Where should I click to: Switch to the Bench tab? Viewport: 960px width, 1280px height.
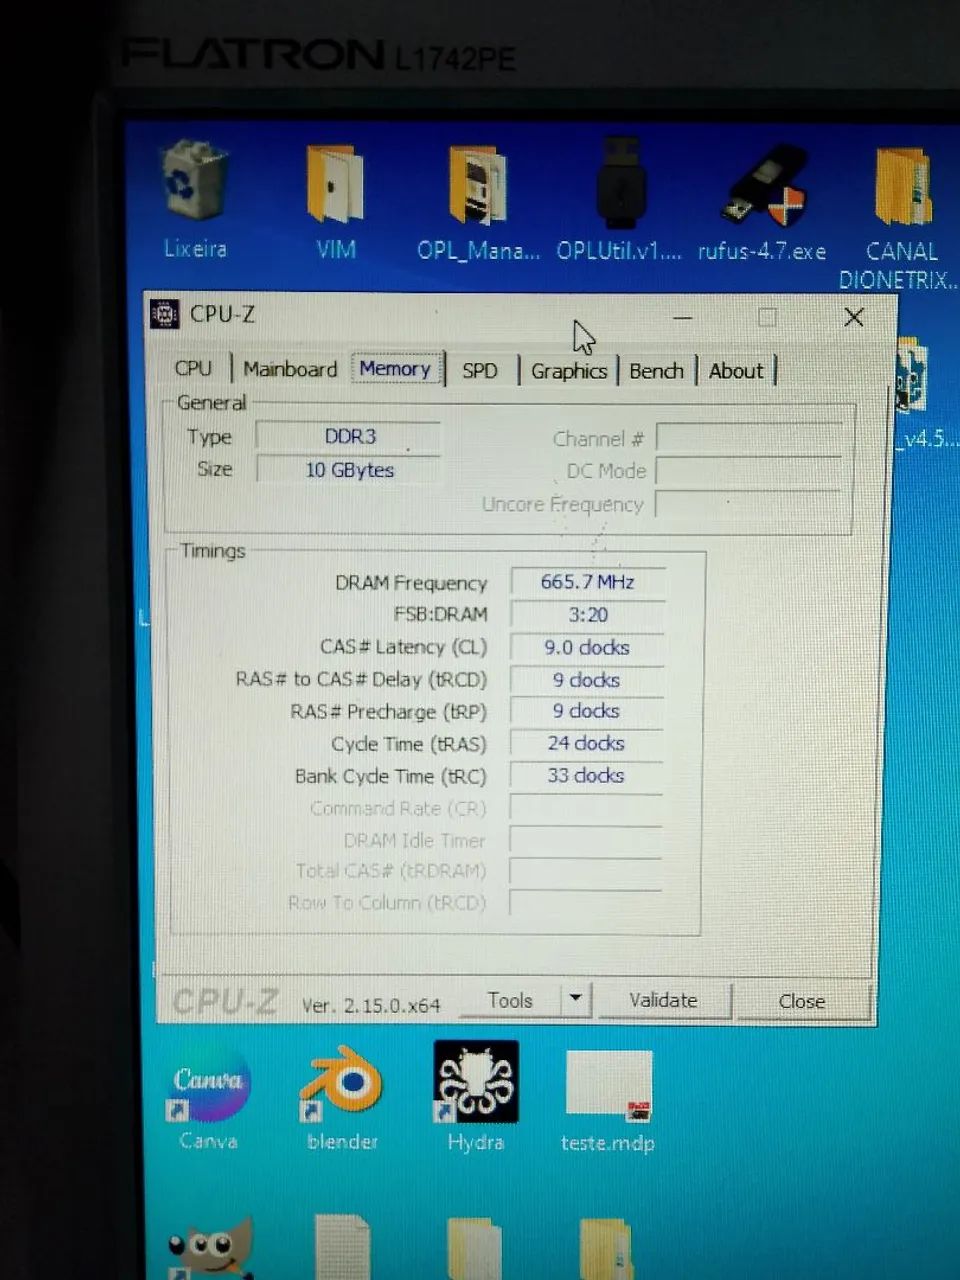click(656, 371)
